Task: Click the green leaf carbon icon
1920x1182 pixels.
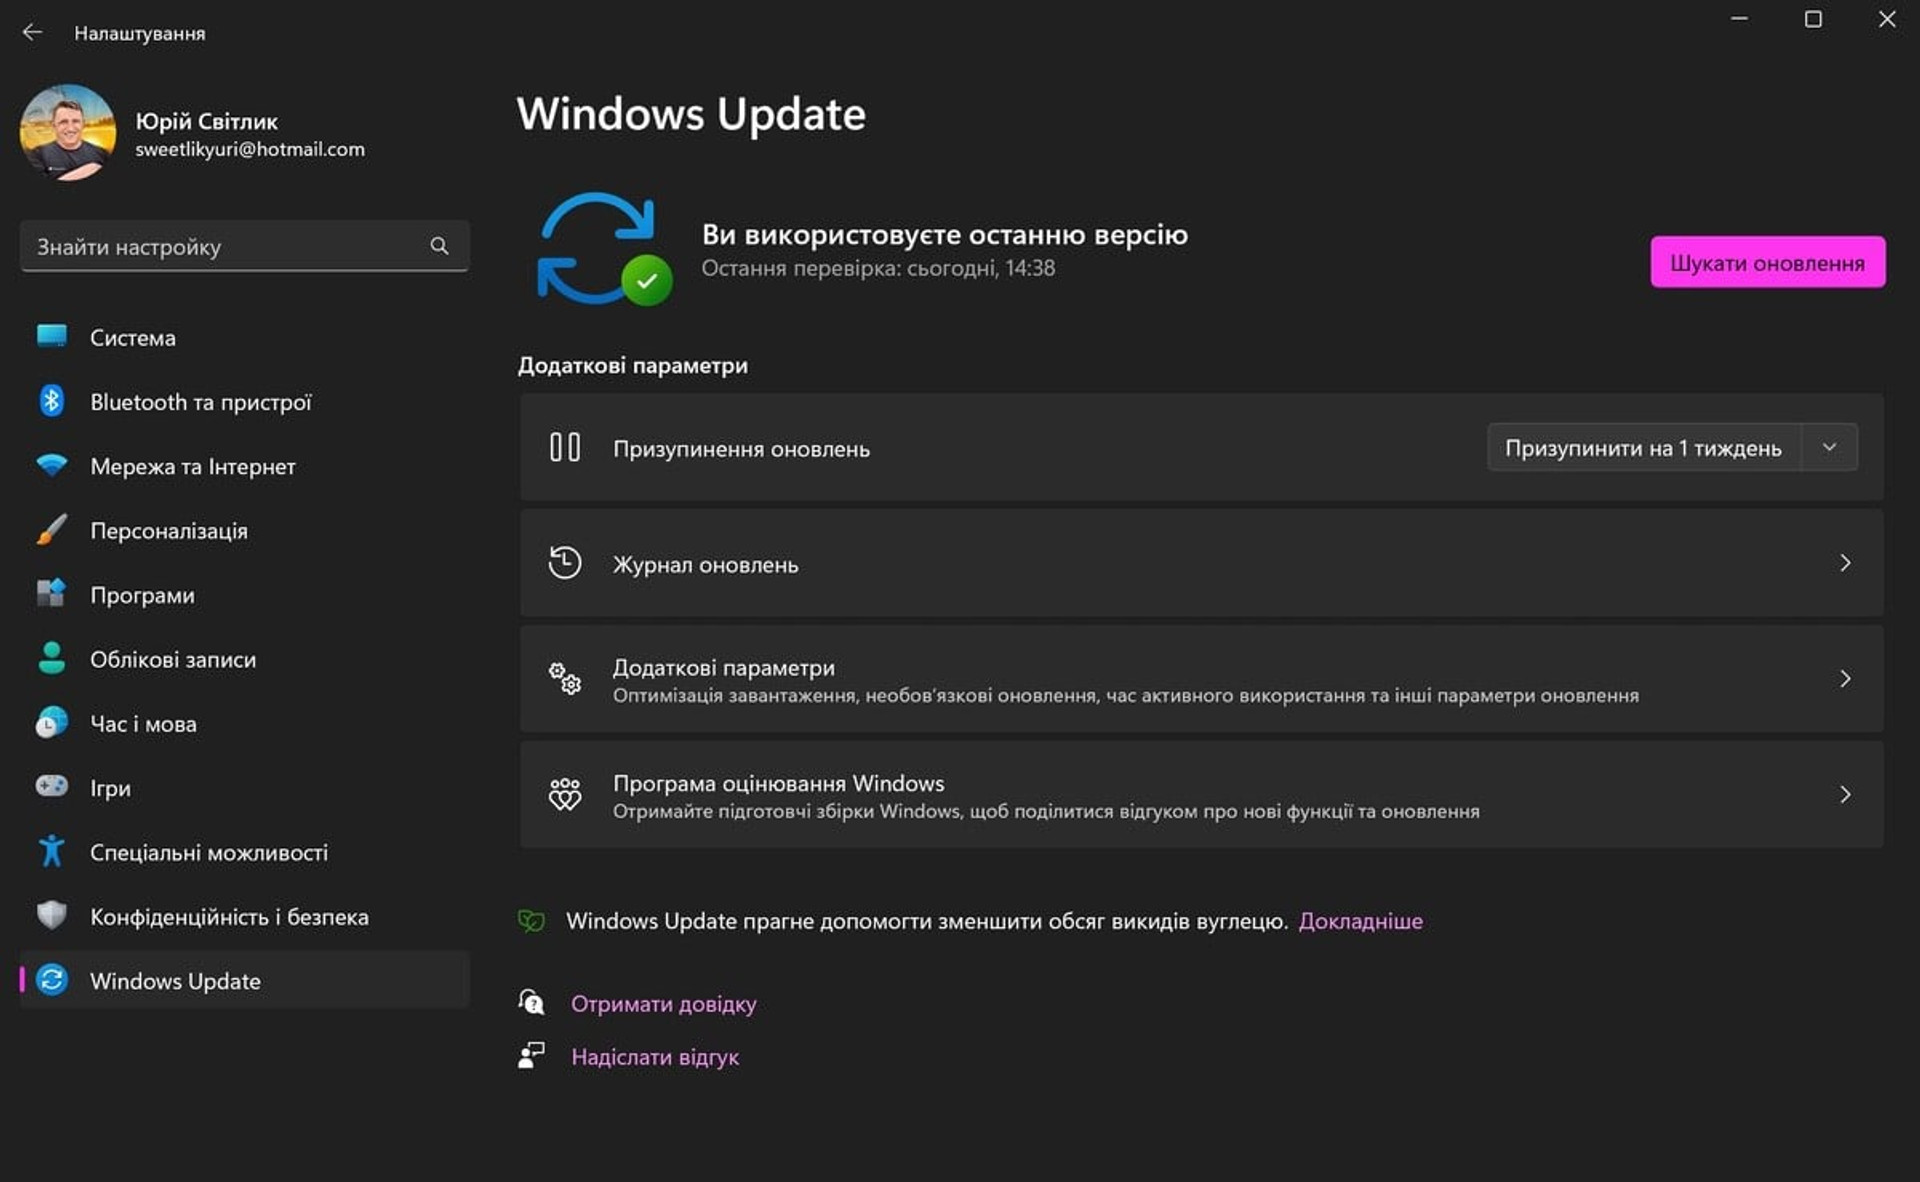Action: (x=531, y=920)
